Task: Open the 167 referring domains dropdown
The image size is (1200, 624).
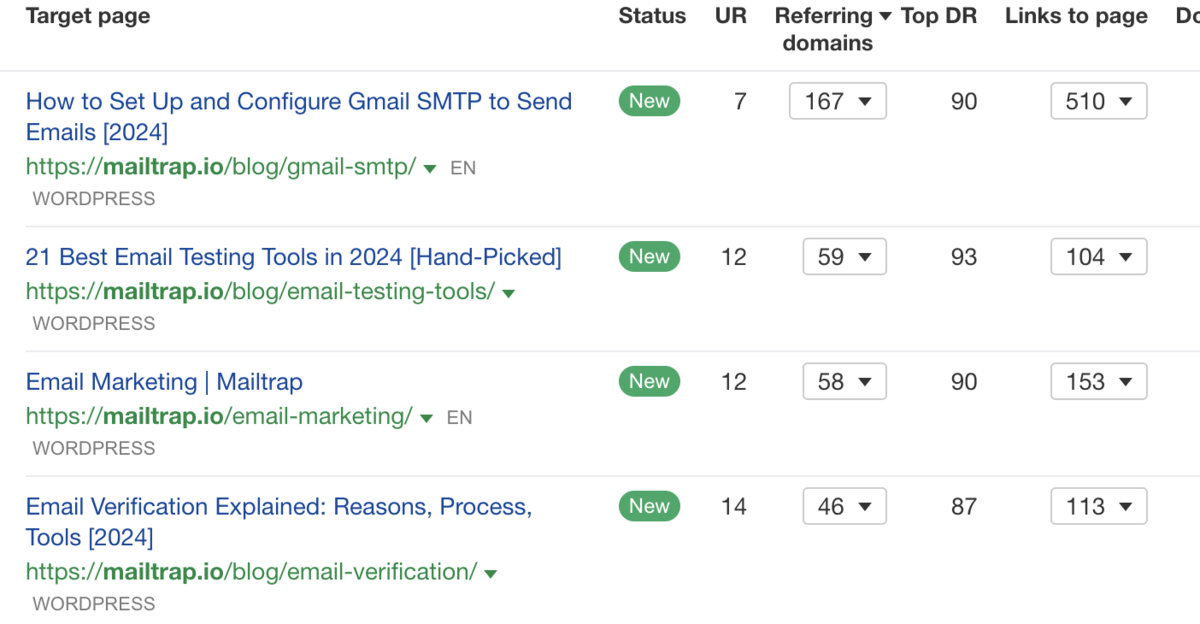Action: point(838,102)
